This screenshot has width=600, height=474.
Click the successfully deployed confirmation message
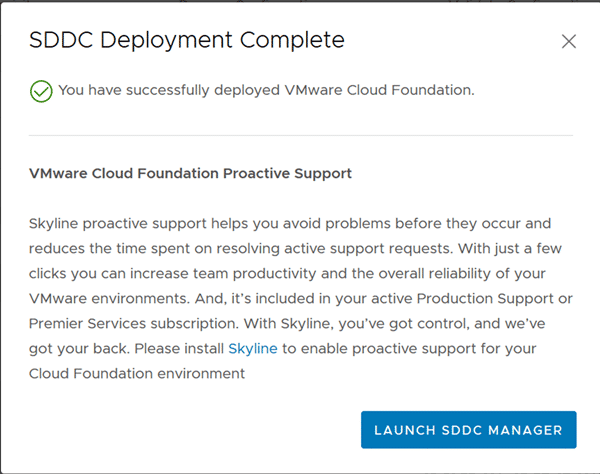266,90
